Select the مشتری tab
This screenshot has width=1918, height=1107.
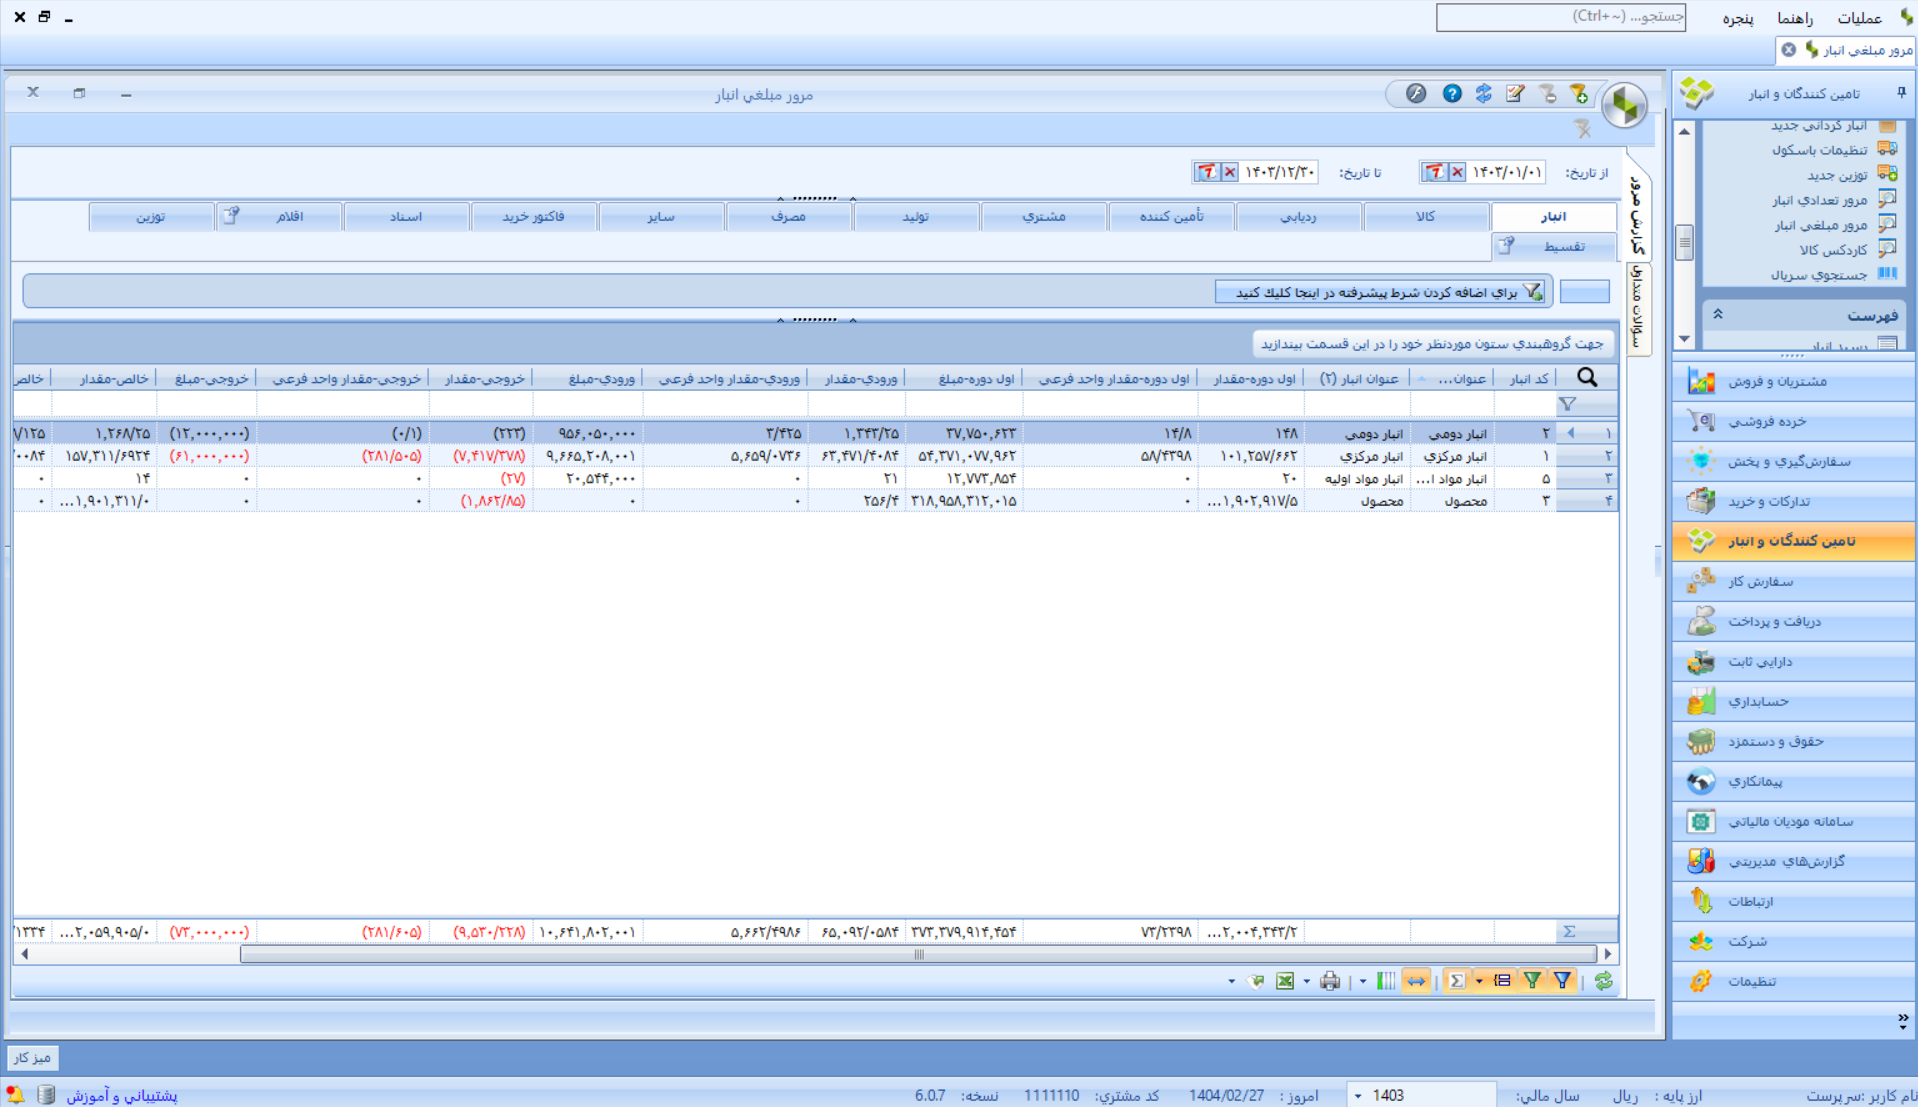(x=1044, y=216)
